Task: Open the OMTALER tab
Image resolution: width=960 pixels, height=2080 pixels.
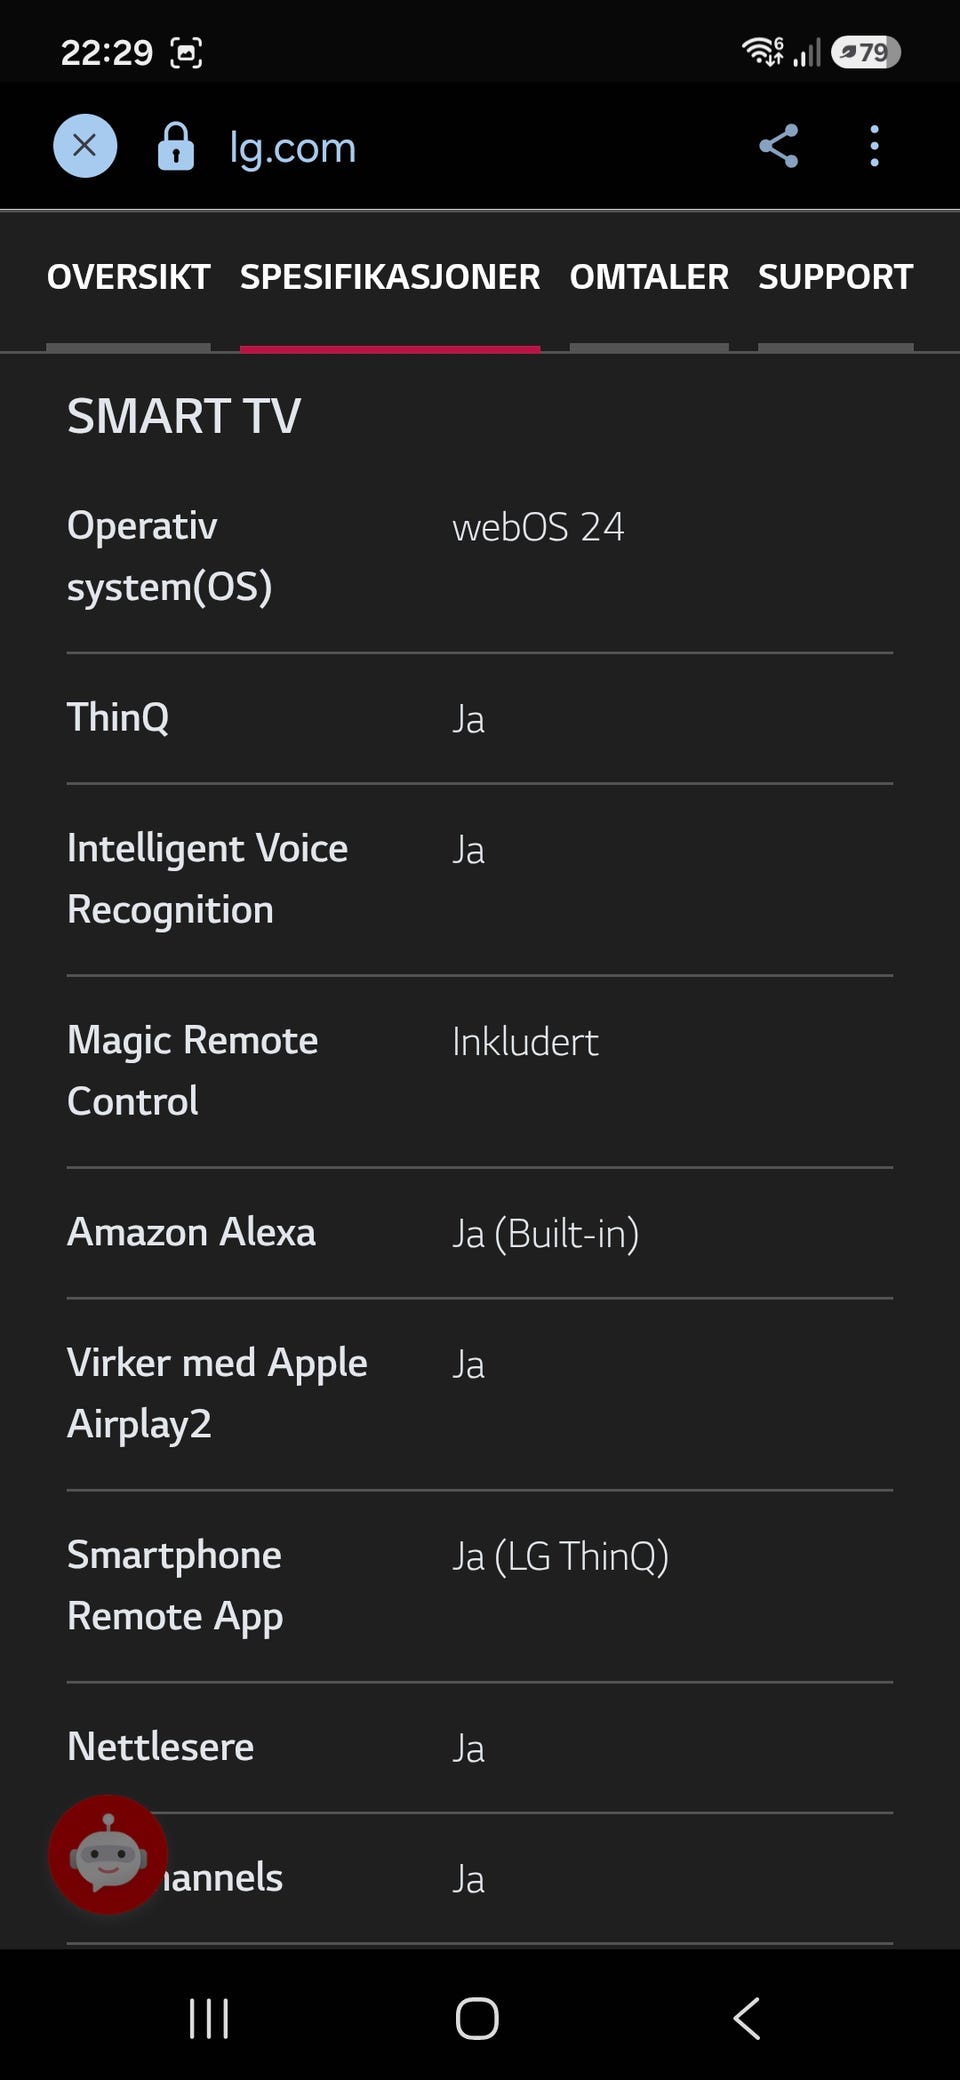Action: pos(649,277)
